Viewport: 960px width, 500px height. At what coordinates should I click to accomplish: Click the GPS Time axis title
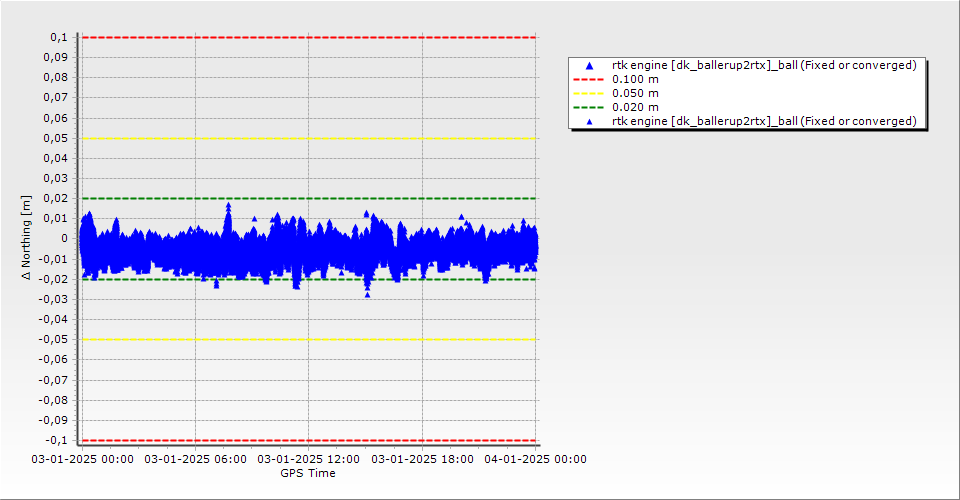coord(308,473)
